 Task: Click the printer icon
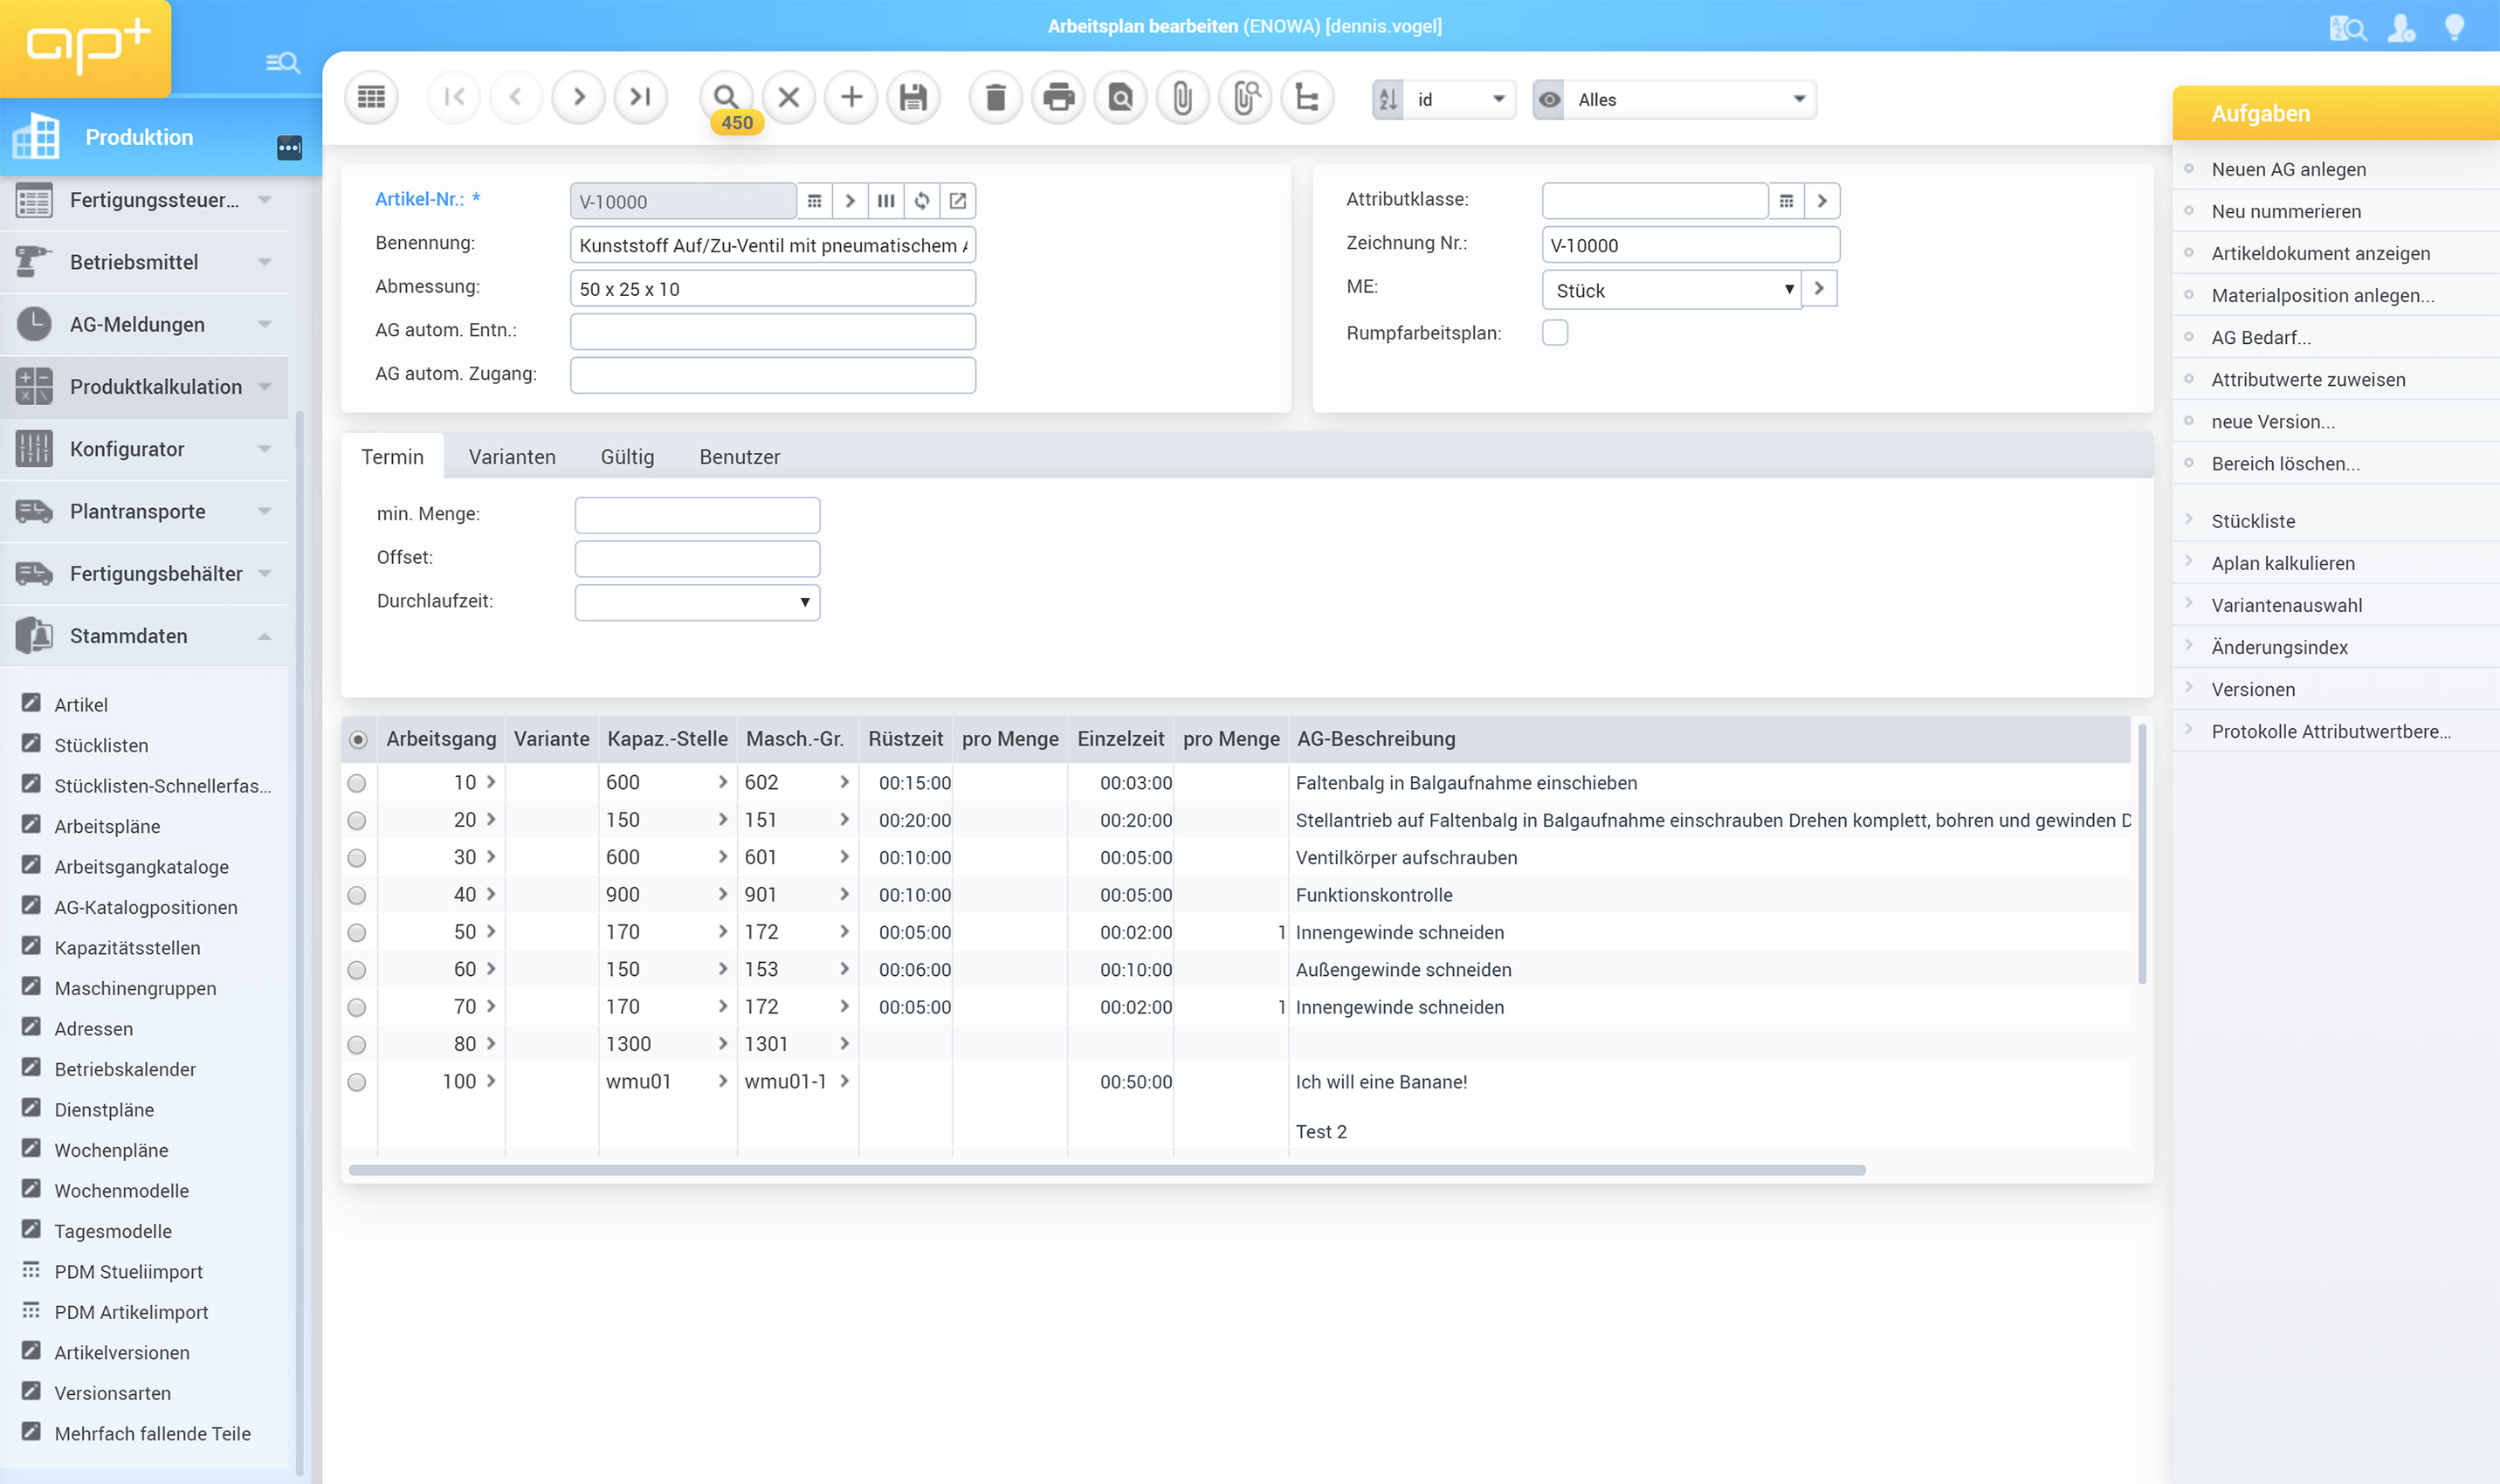click(1058, 98)
